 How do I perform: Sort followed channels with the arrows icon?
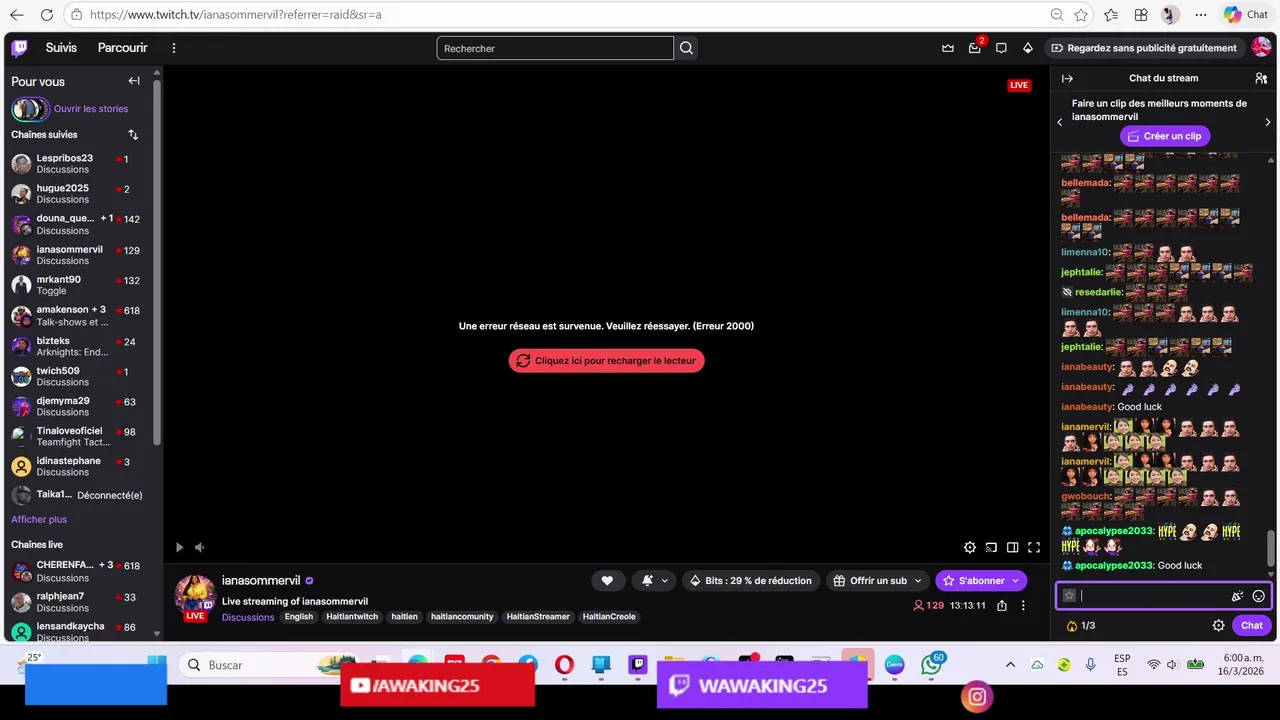[x=133, y=135]
